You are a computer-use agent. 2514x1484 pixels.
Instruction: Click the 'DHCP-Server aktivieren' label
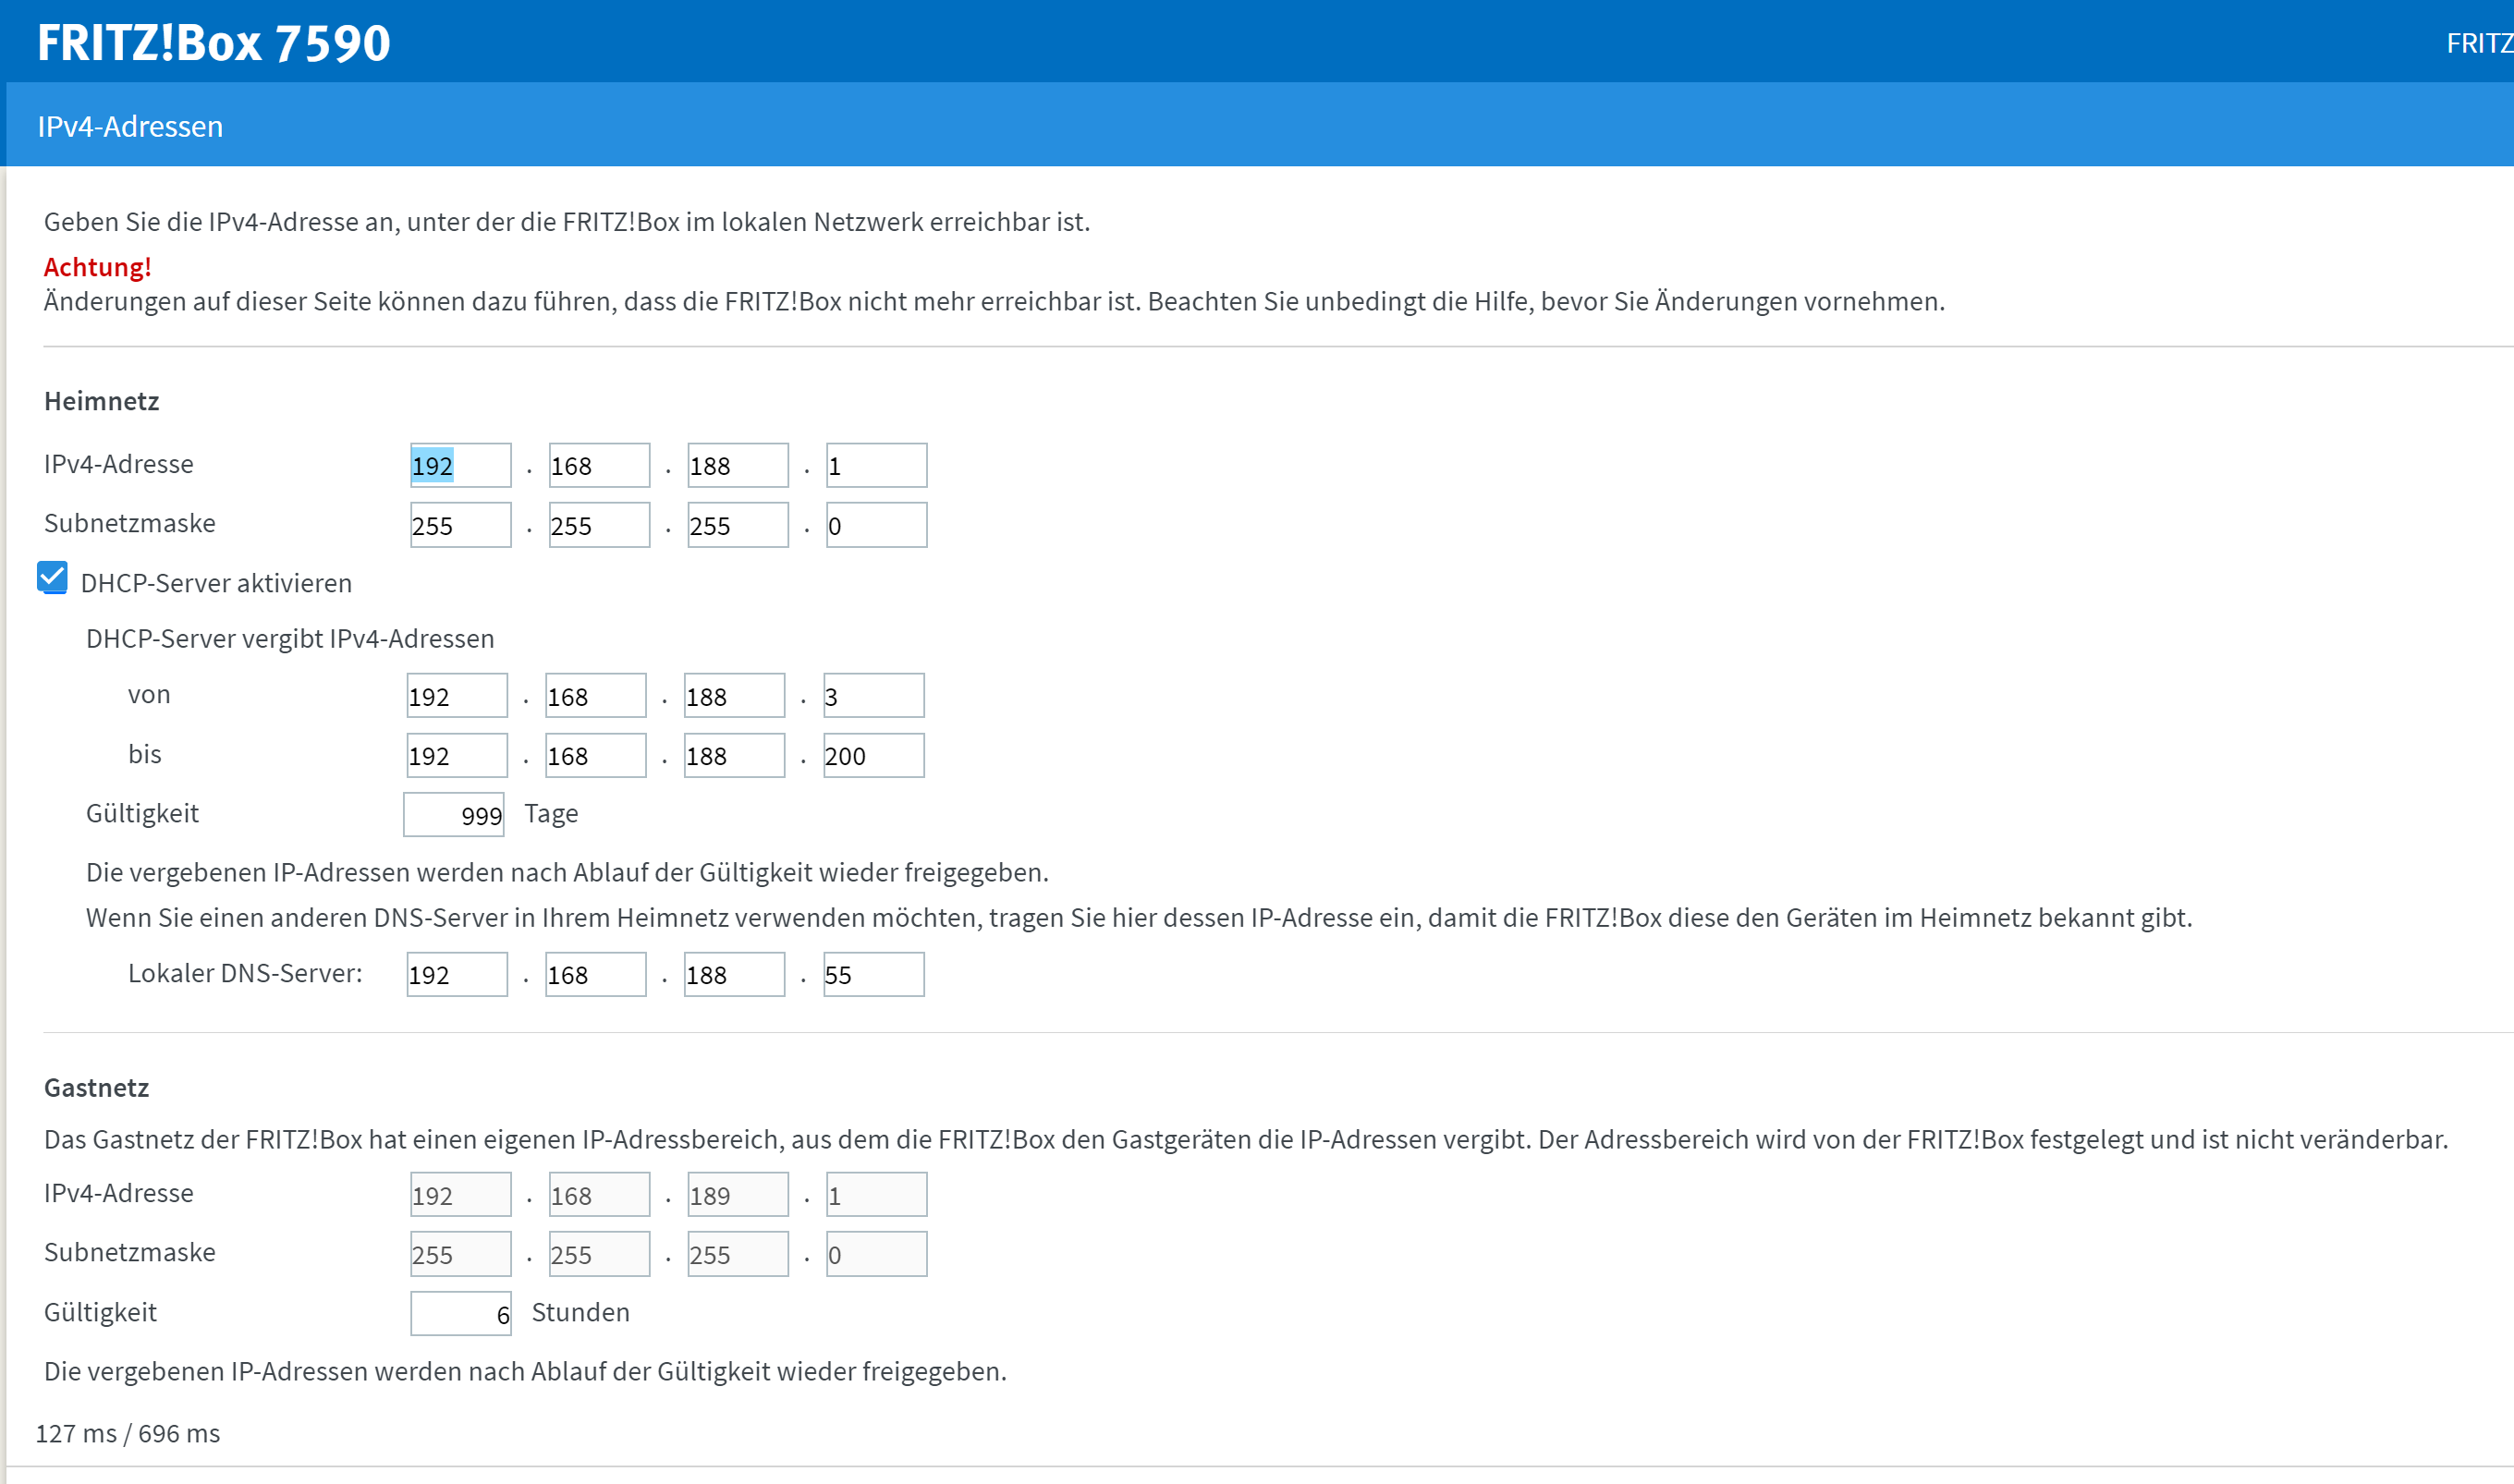coord(216,583)
